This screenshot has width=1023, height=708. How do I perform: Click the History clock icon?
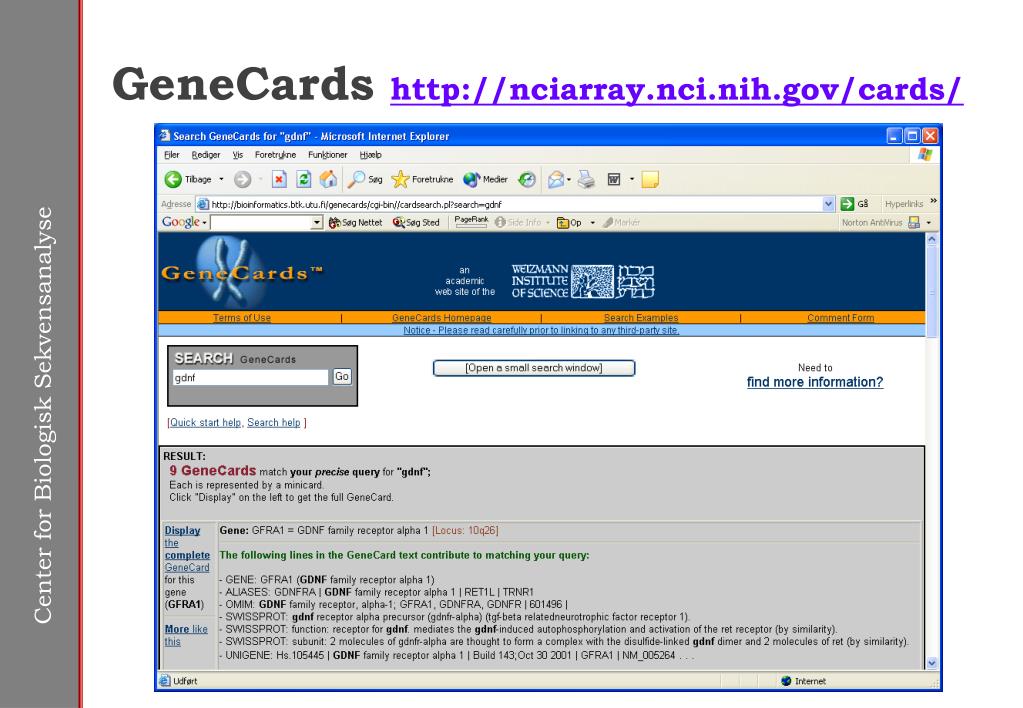(527, 179)
